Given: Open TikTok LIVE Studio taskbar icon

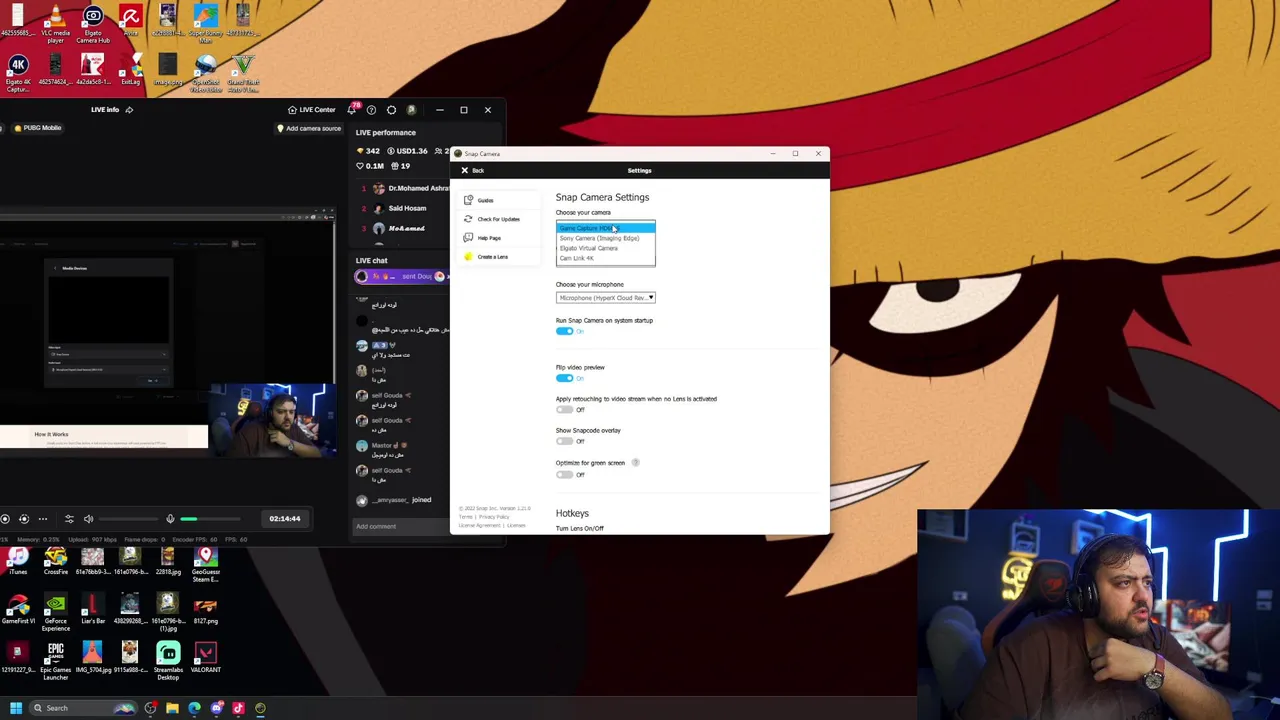Looking at the screenshot, I should [x=238, y=708].
